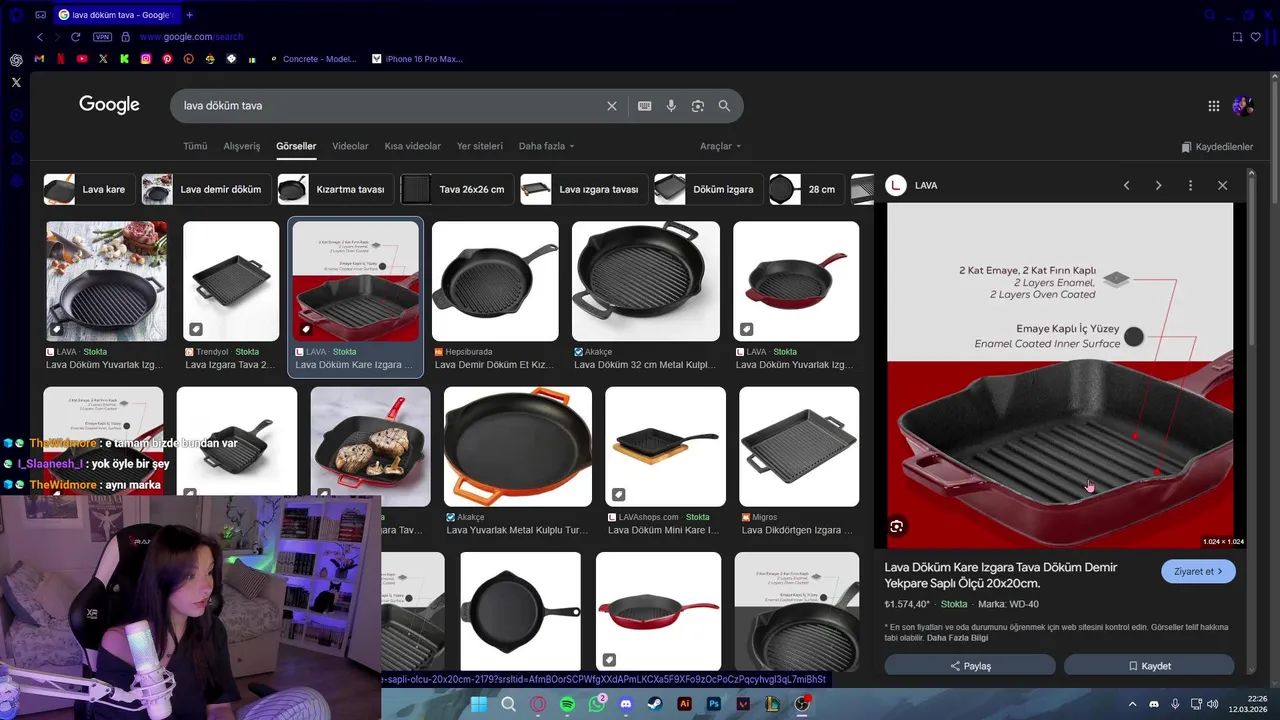1280x720 pixels.
Task: Filter by 'Kızartma tavası' chip
Action: (336, 189)
